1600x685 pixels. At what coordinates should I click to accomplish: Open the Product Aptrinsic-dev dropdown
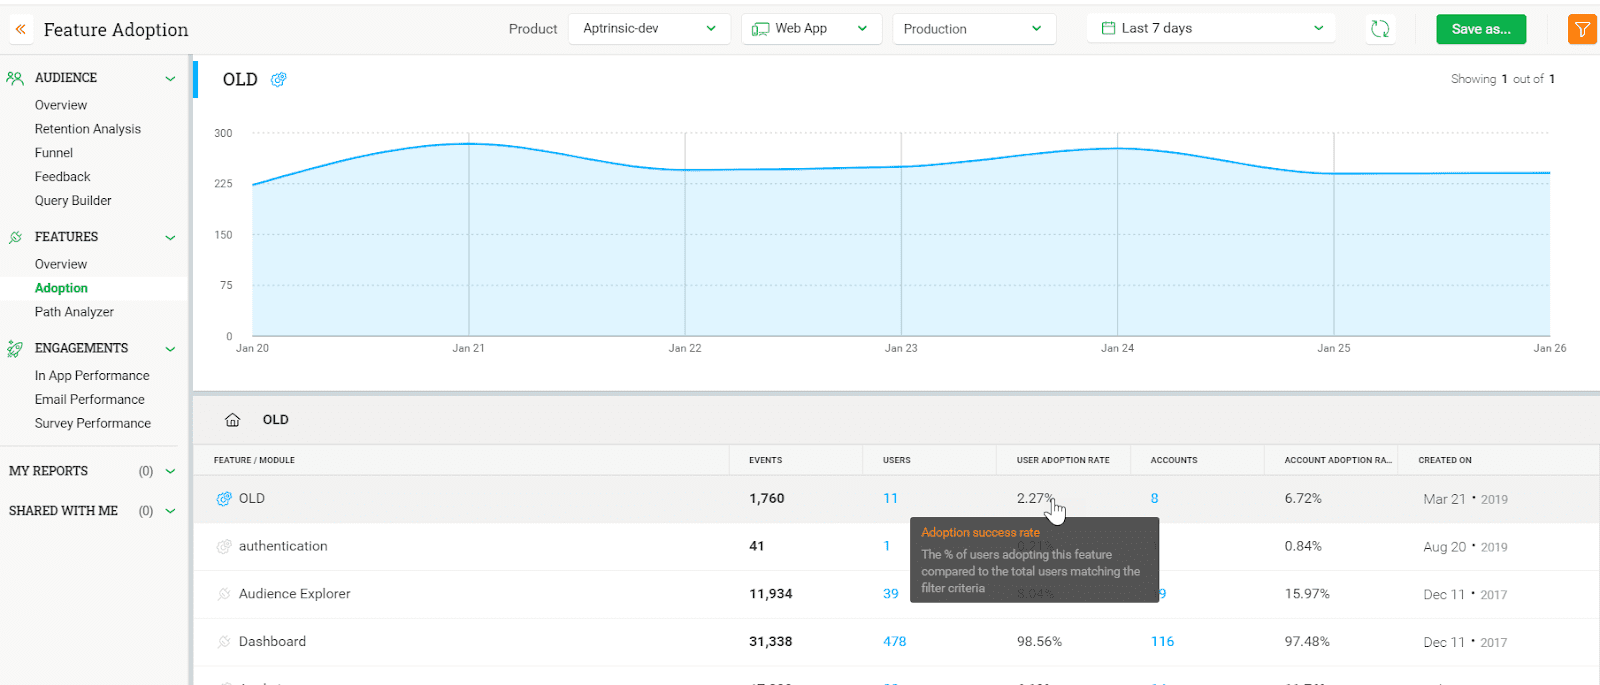[649, 29]
